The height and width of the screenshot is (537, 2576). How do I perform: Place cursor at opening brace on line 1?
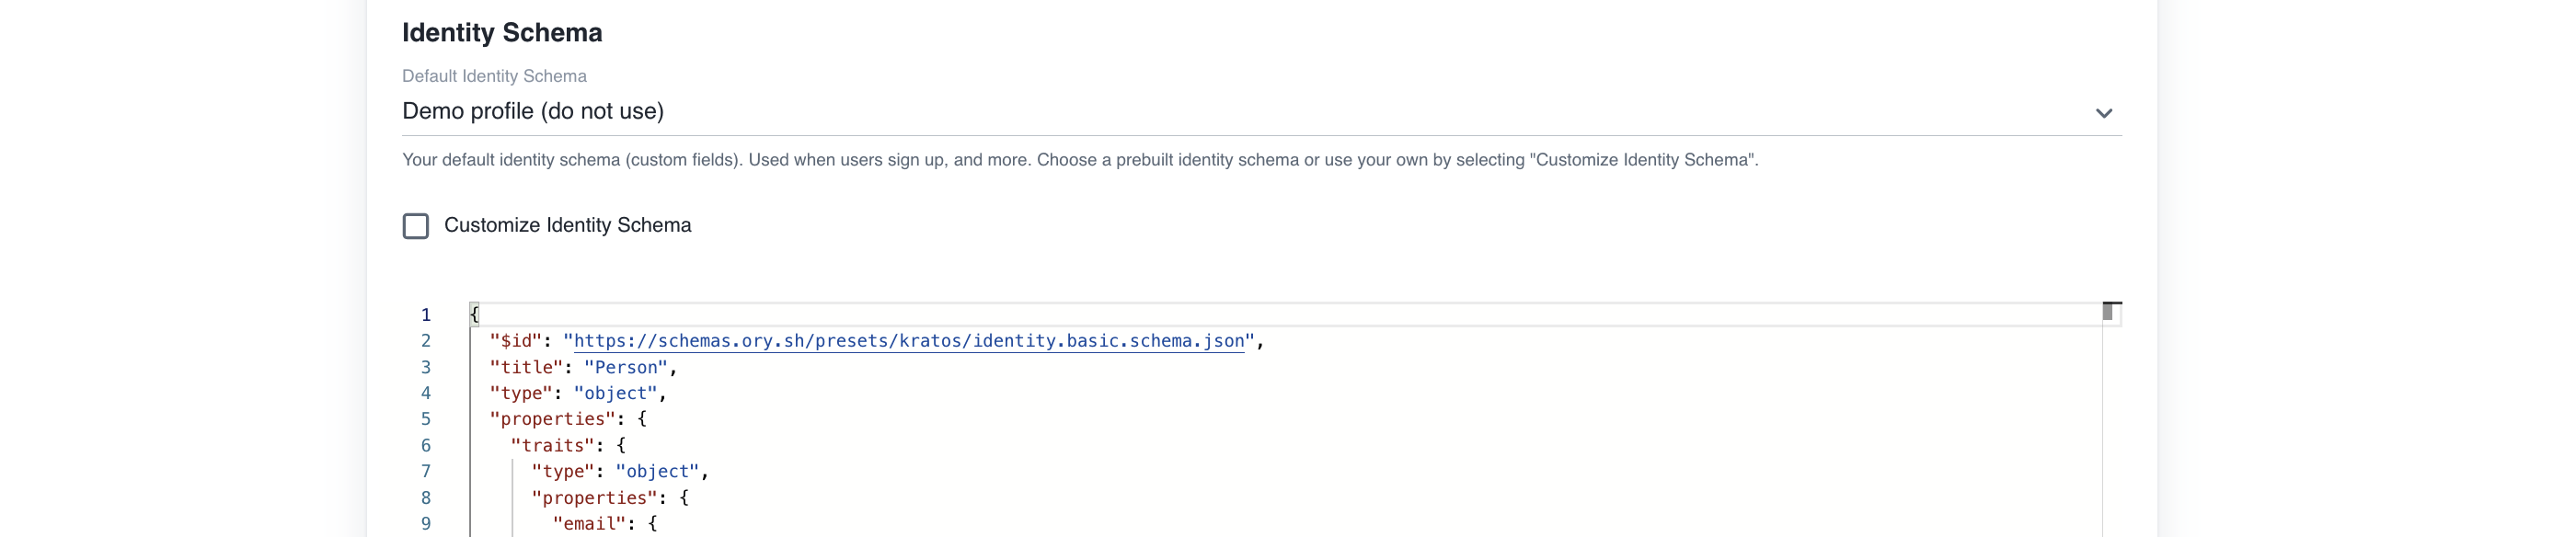[x=475, y=315]
